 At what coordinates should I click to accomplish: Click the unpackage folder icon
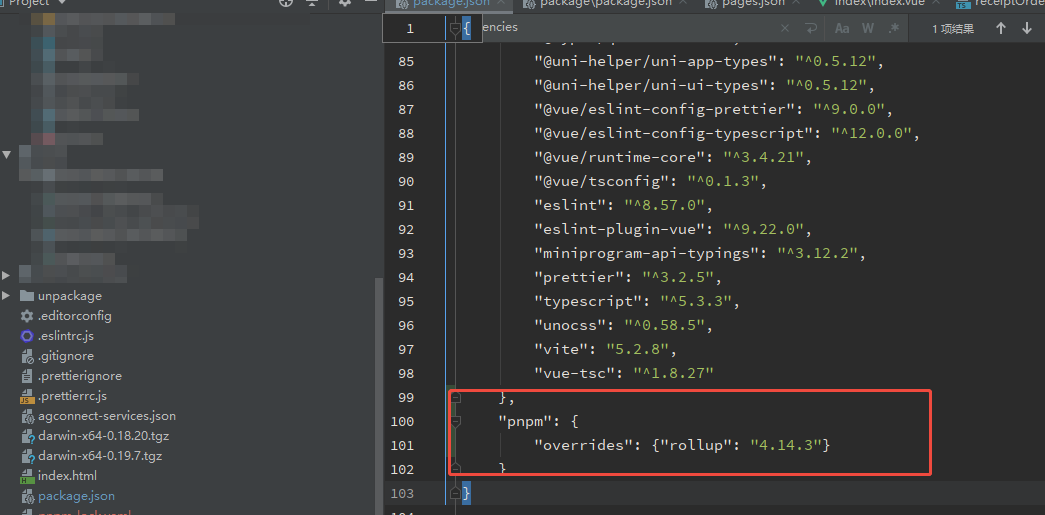coord(27,296)
